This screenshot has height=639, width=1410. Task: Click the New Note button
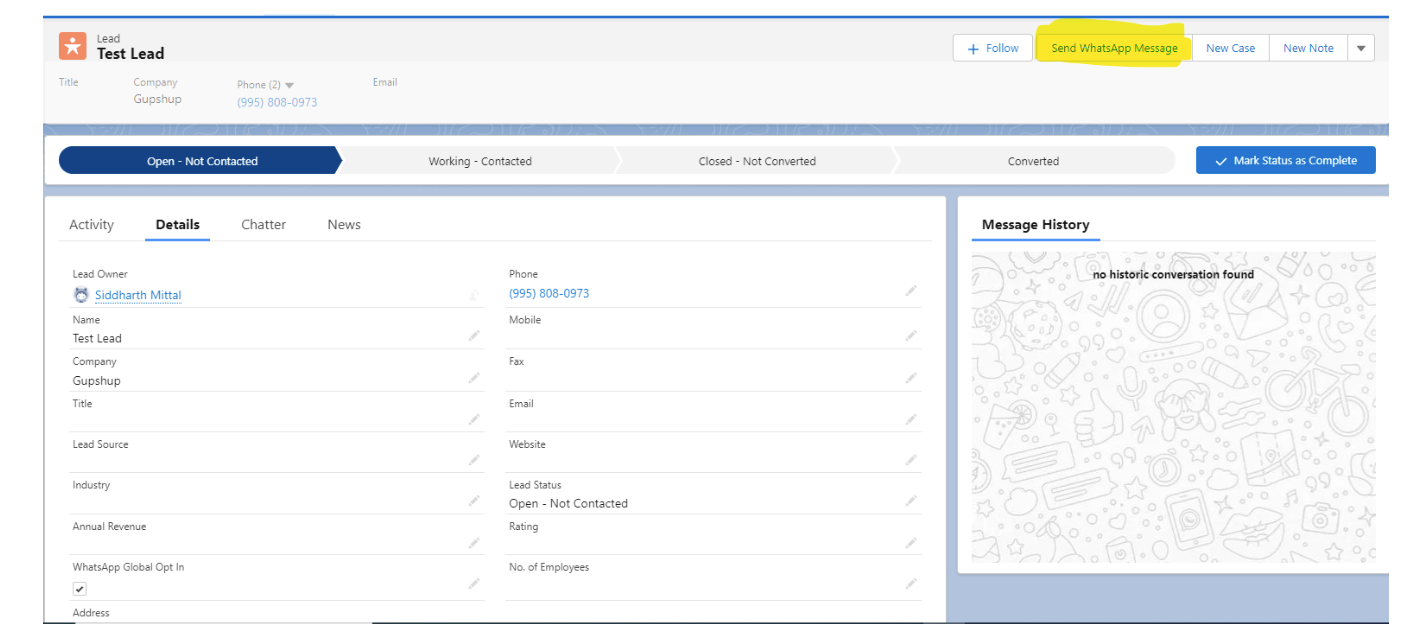(x=1308, y=48)
